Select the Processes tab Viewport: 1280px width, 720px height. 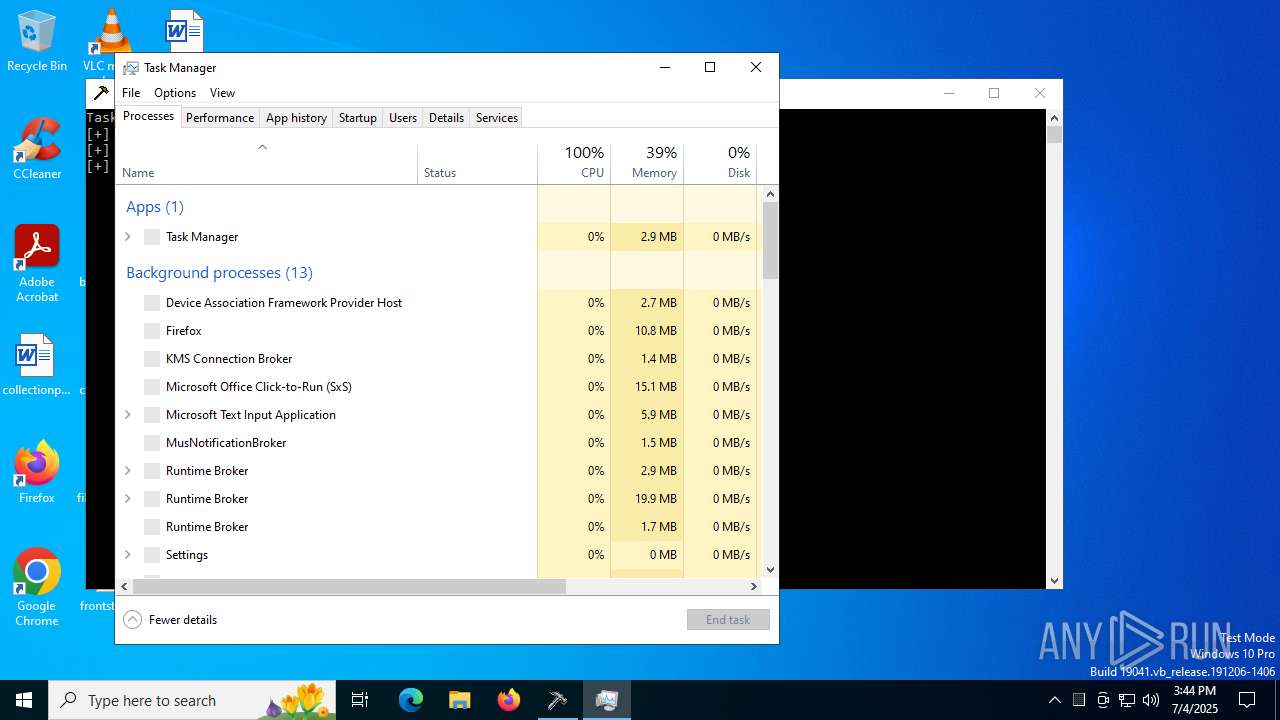(148, 117)
